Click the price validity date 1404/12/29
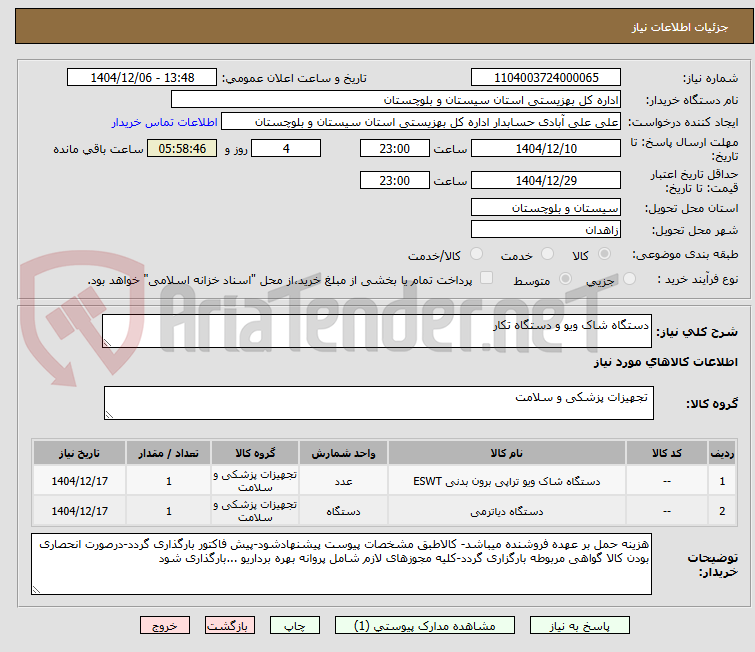This screenshot has height=652, width=755. [546, 180]
